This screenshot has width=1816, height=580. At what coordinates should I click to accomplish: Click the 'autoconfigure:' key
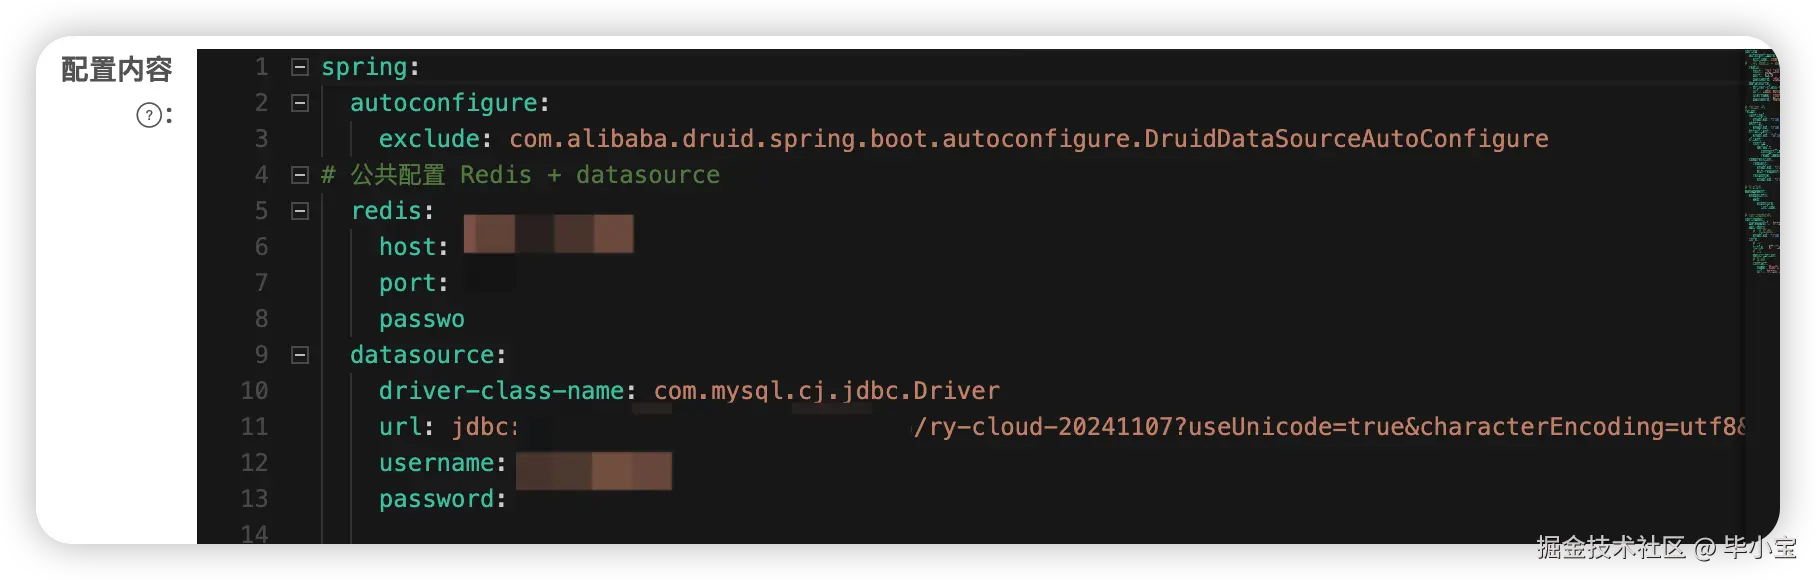pyautogui.click(x=449, y=103)
